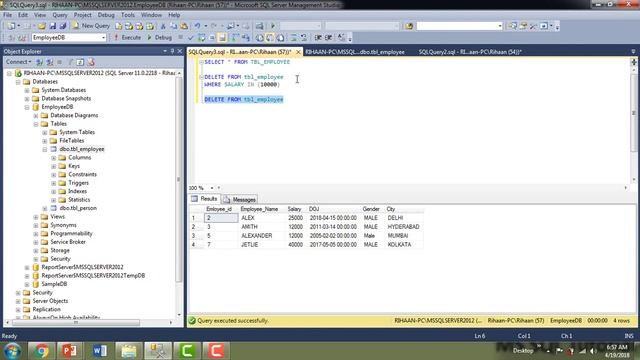
Task: Open the Query menu
Action: tap(60, 15)
